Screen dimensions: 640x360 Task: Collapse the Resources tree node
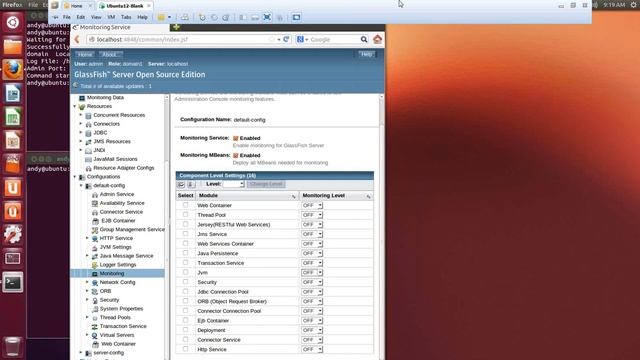pos(75,107)
